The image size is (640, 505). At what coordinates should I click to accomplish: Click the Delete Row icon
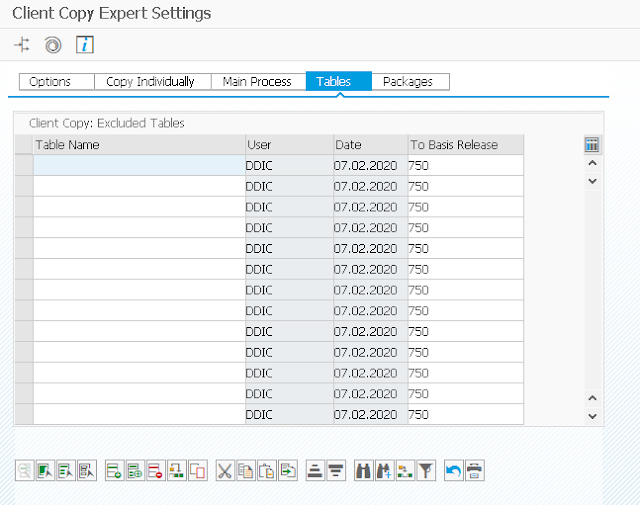(x=155, y=471)
